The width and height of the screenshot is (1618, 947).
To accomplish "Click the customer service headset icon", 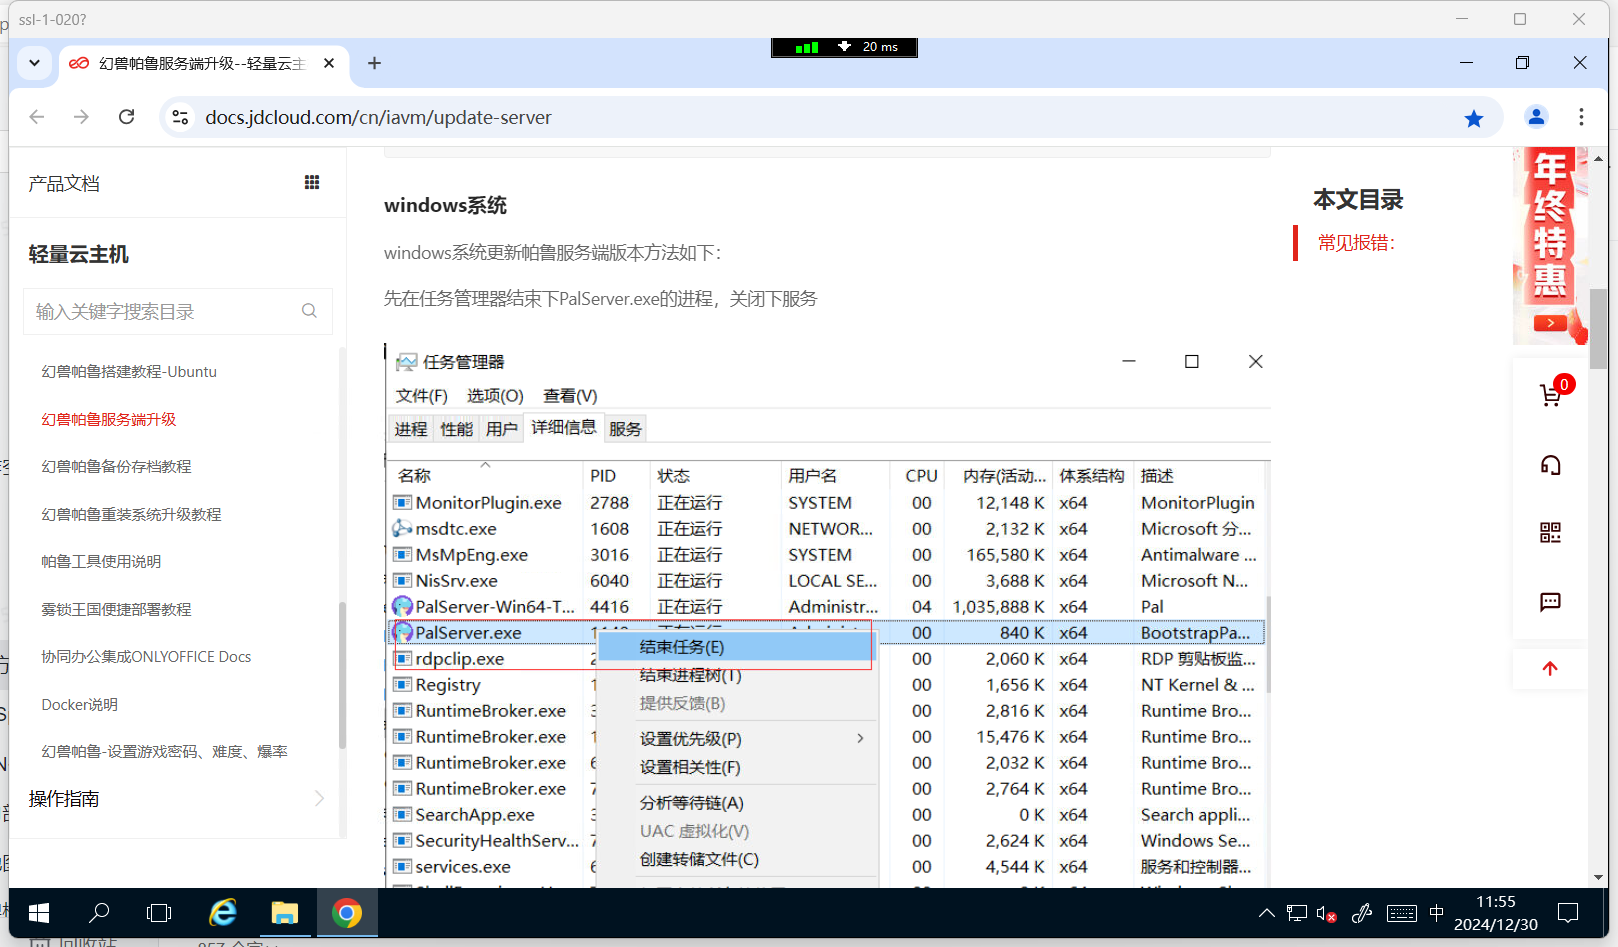I will 1550,465.
